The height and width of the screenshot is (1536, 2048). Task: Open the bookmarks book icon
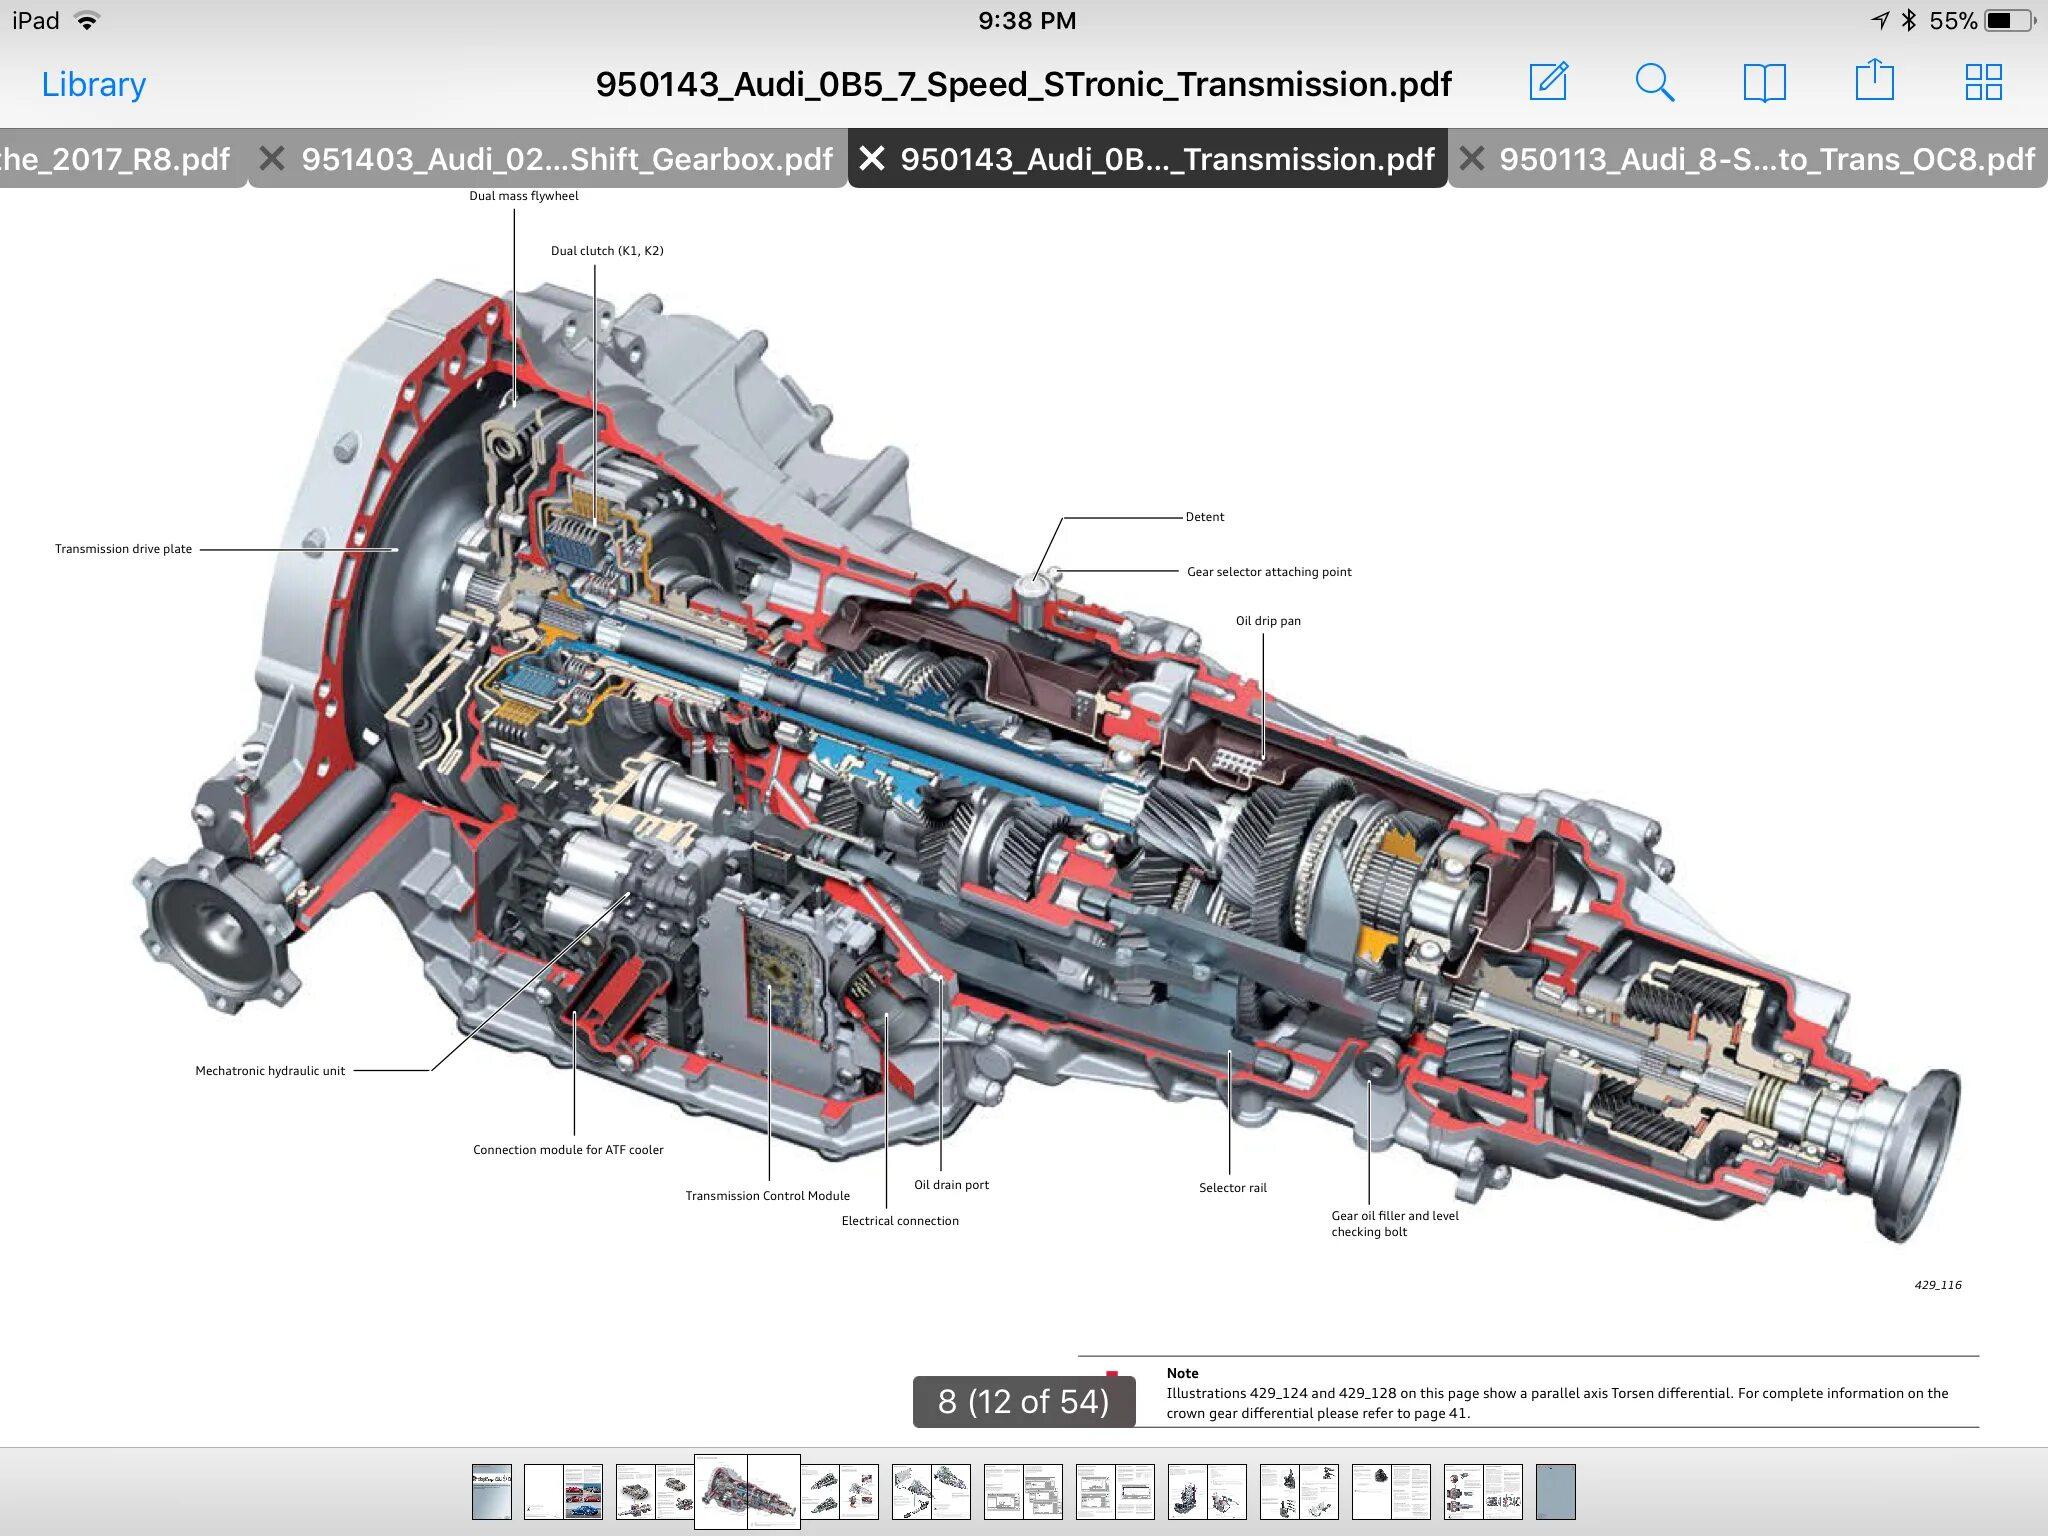click(x=1764, y=82)
